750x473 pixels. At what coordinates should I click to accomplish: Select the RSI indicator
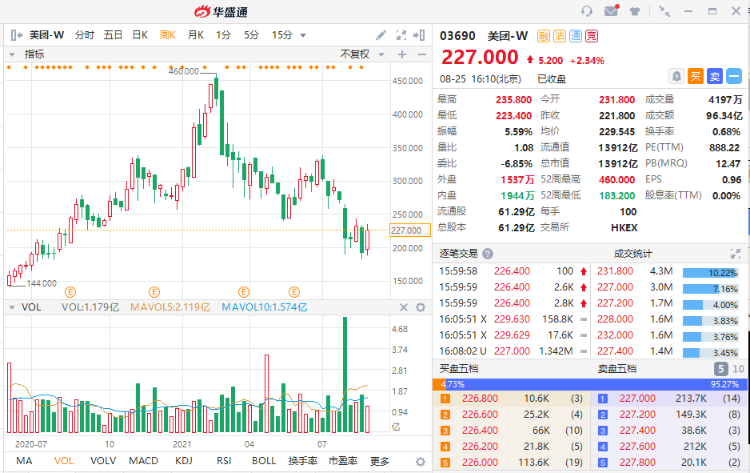point(224,461)
